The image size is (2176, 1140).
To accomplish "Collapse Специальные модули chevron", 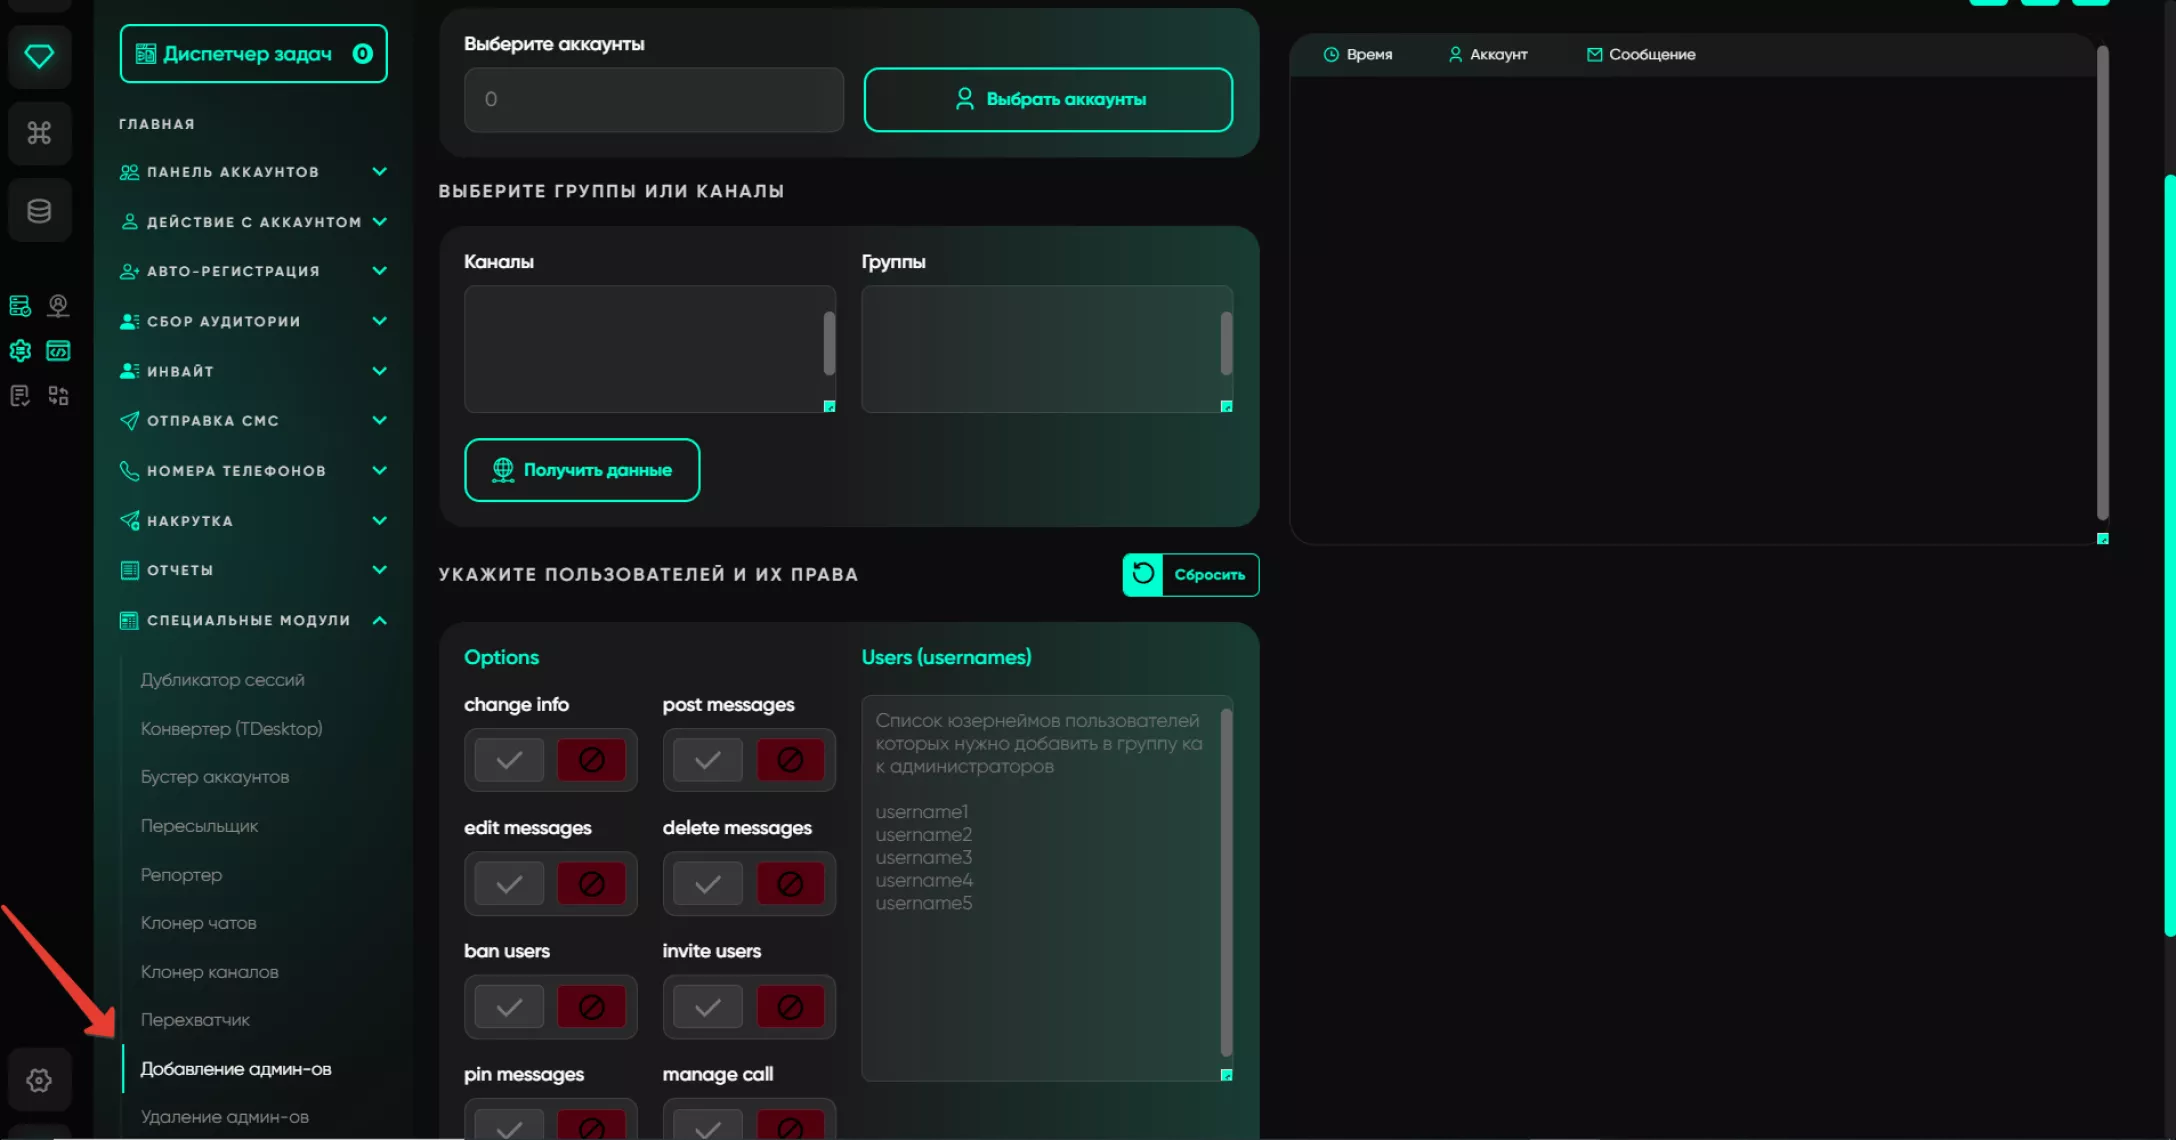I will (380, 621).
